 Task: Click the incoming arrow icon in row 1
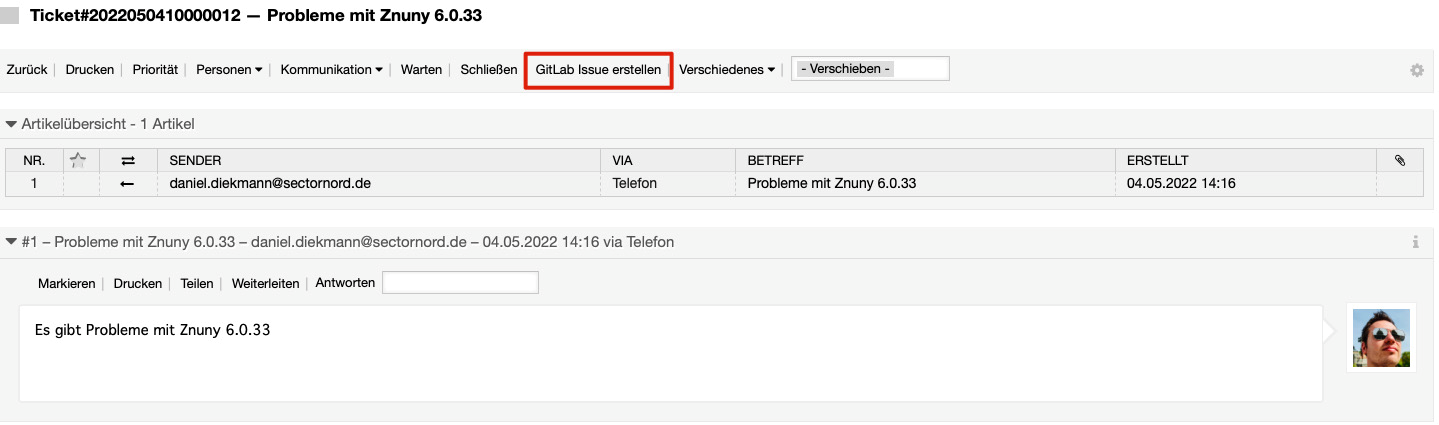pos(127,184)
